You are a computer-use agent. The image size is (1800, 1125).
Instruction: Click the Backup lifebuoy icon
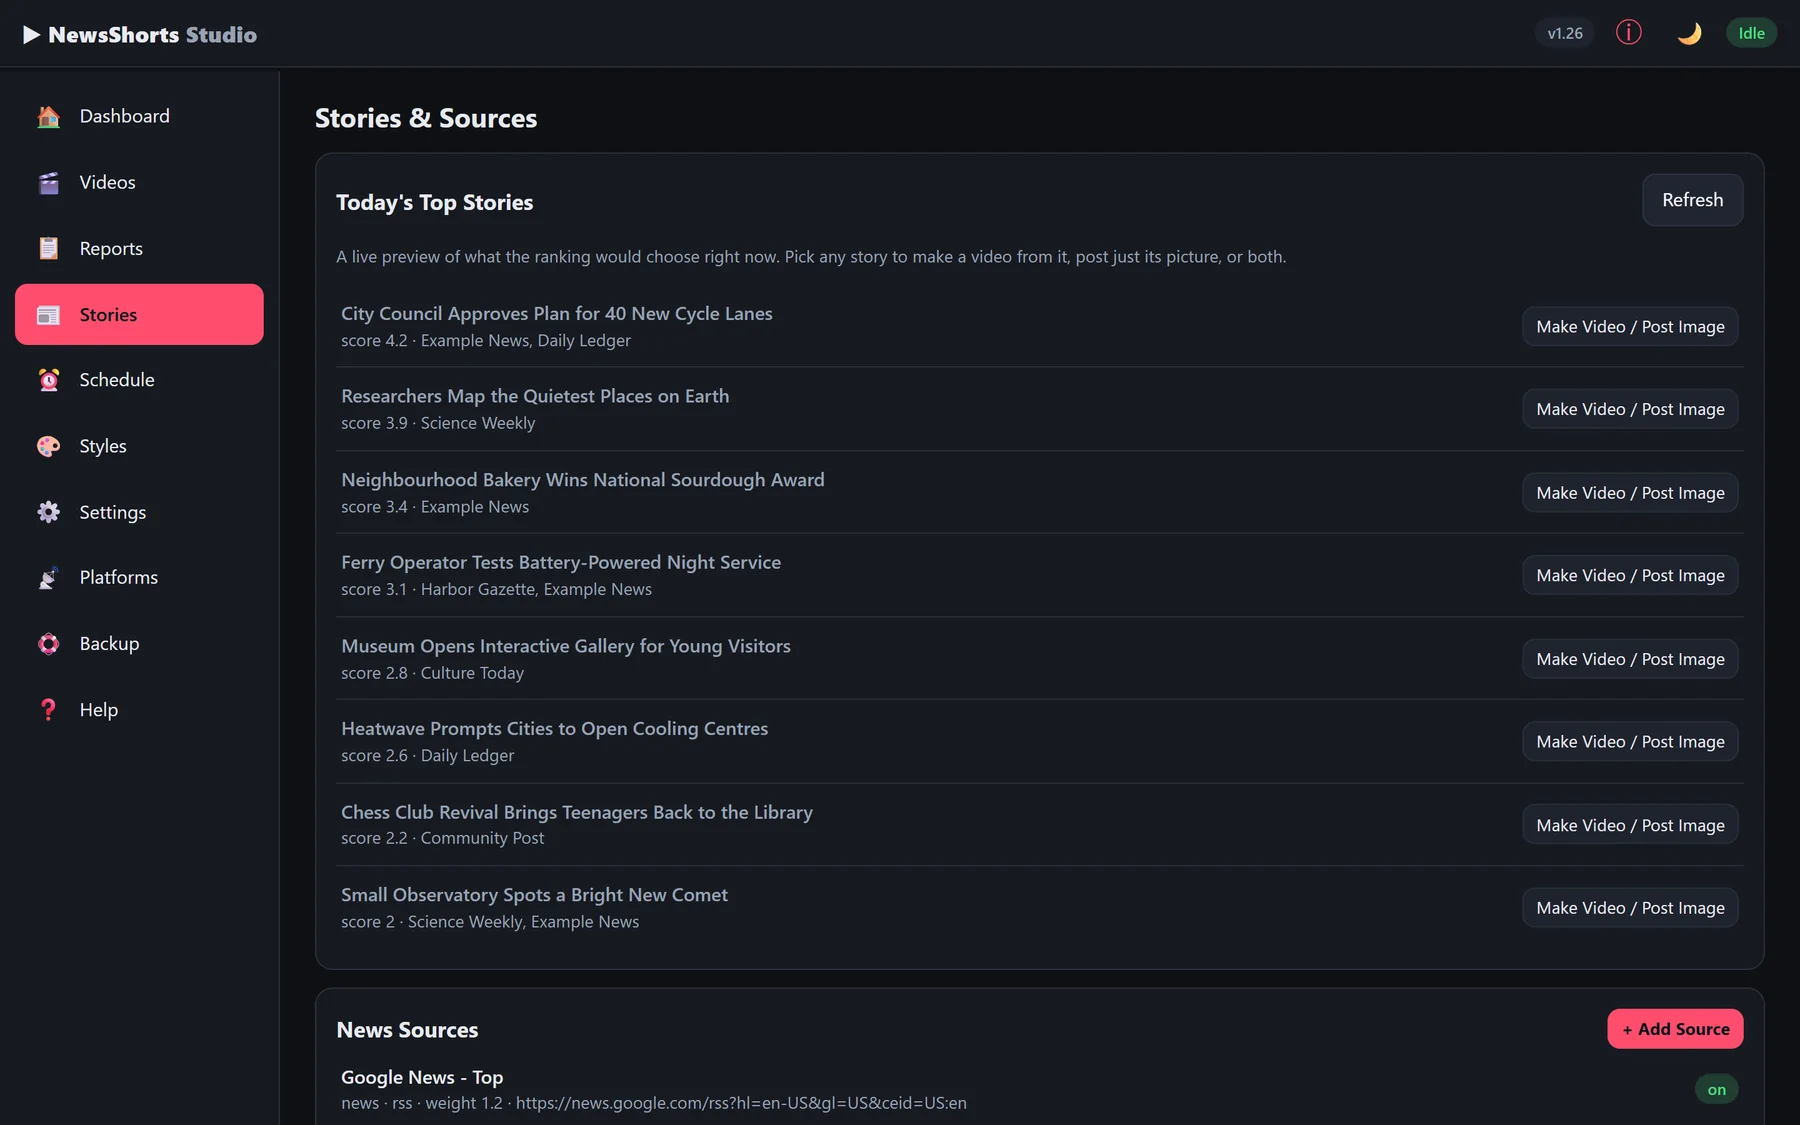(48, 644)
